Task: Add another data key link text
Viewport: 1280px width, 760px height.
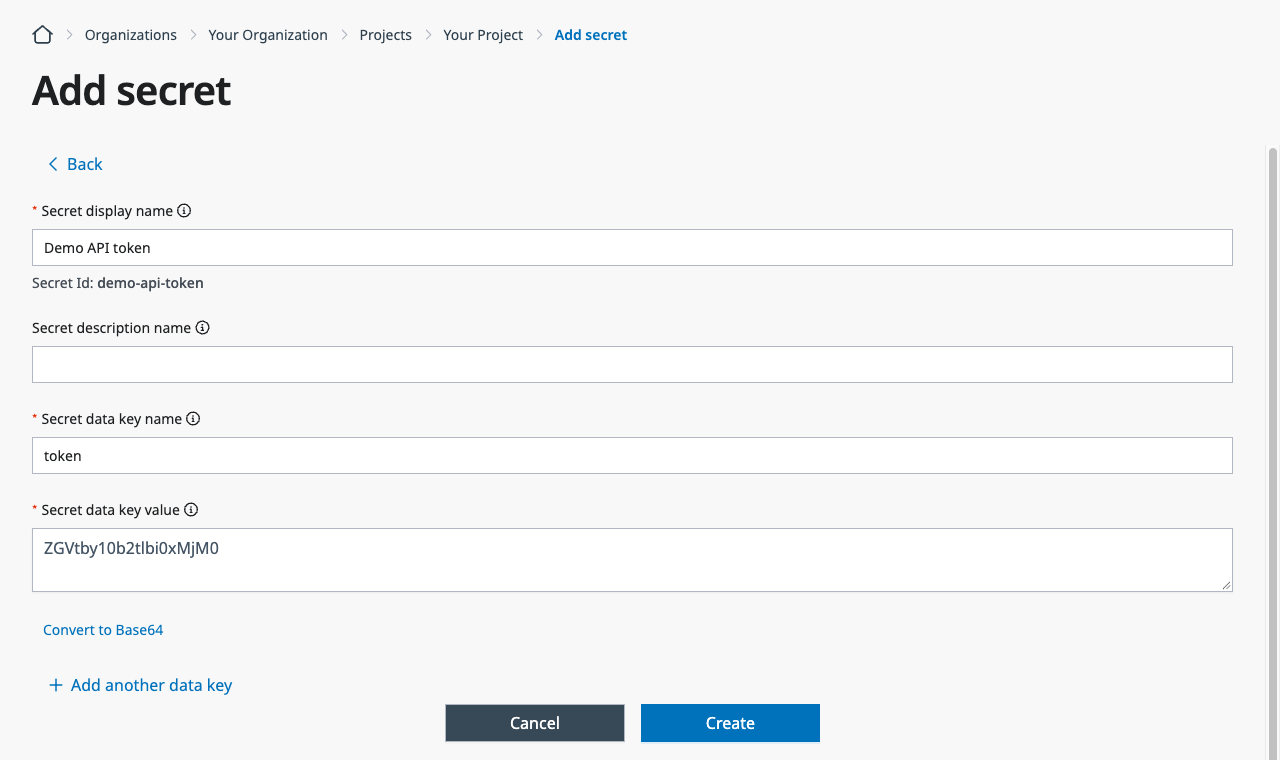Action: tap(152, 685)
